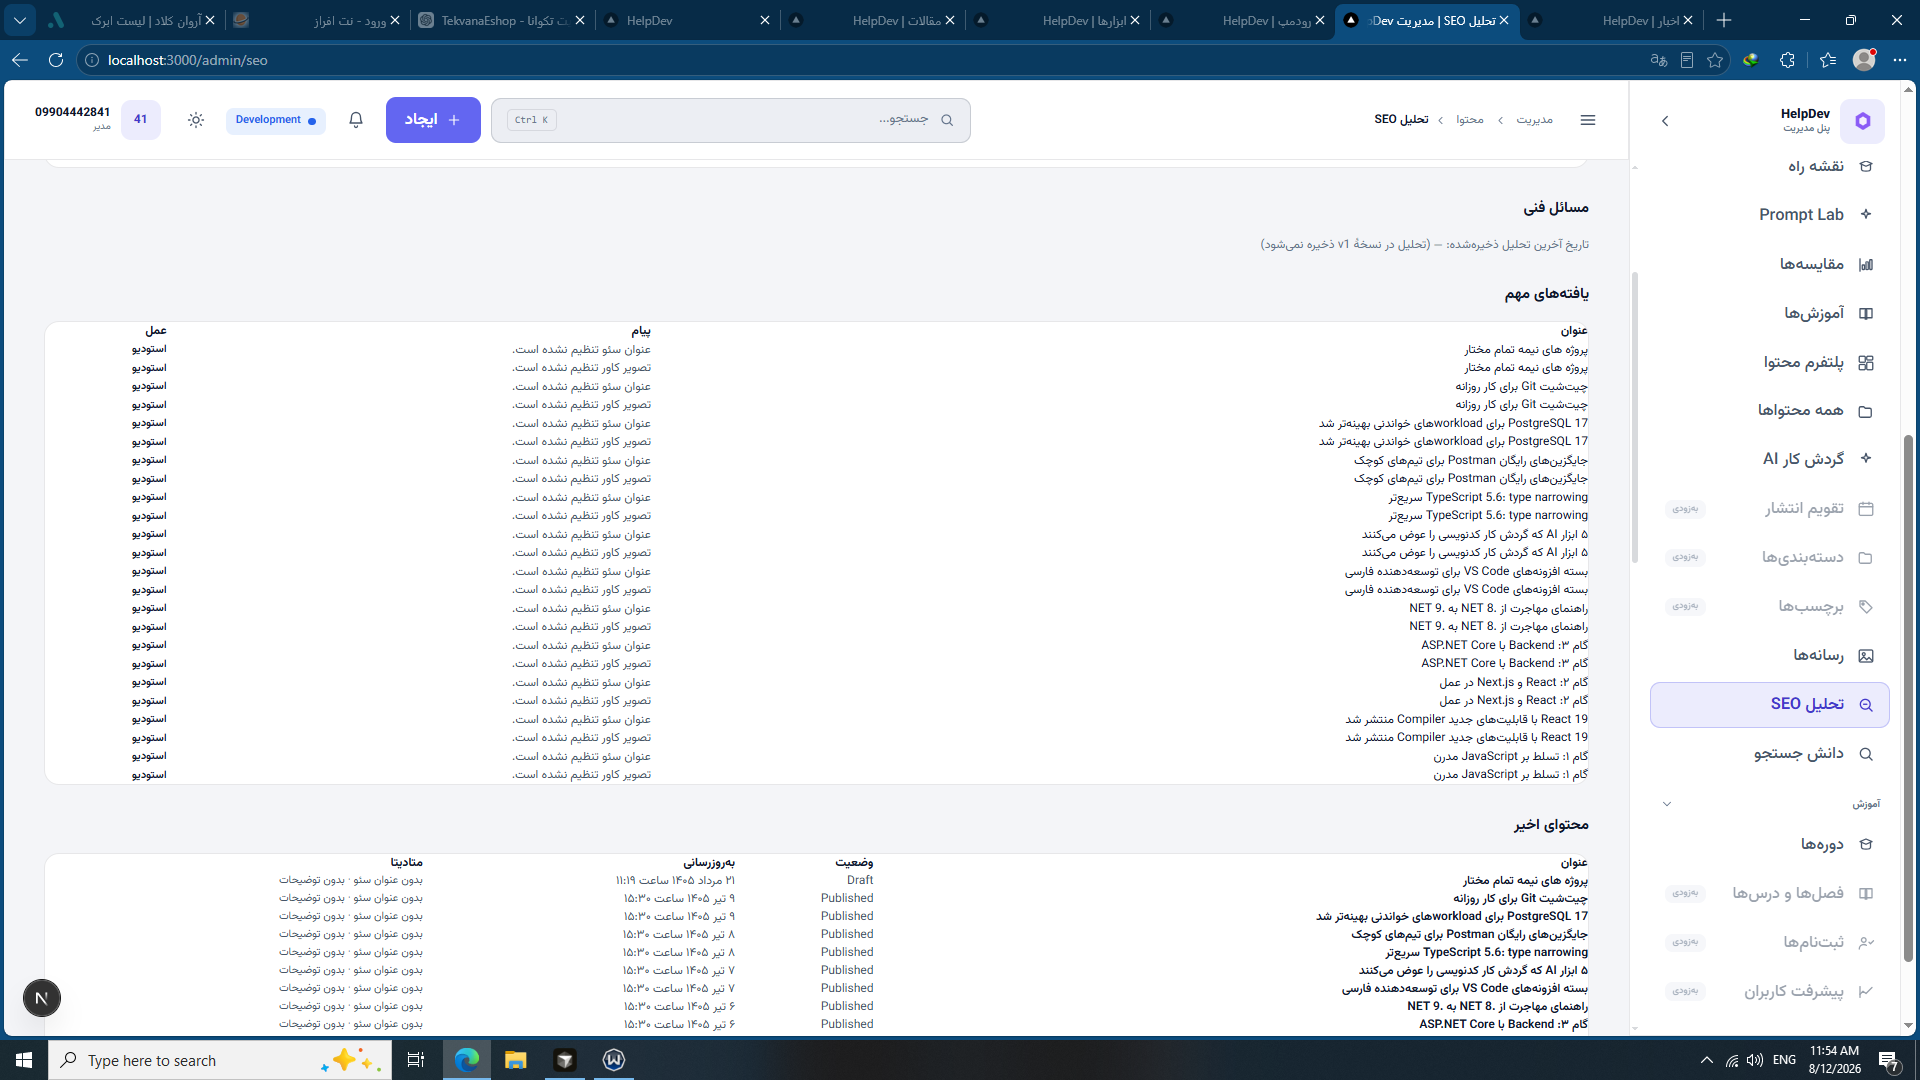1920x1080 pixels.
Task: Focus the جستجو search field
Action: [x=731, y=120]
